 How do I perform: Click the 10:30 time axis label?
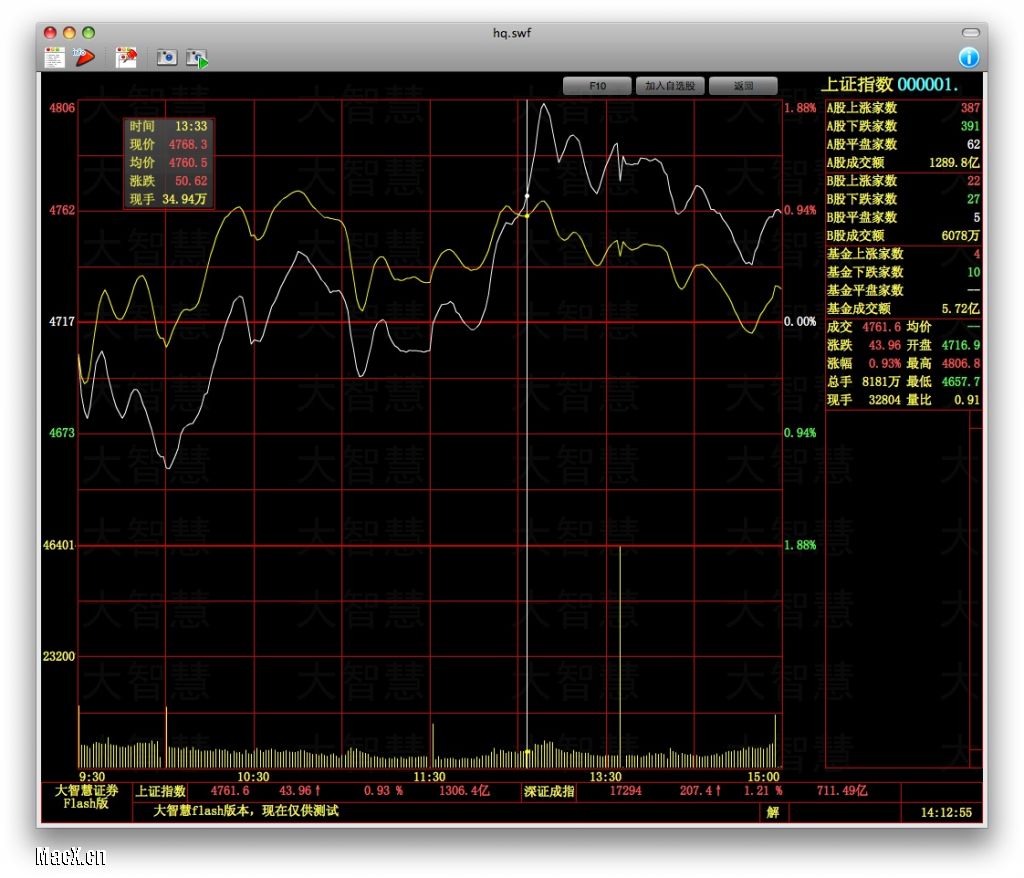point(253,777)
